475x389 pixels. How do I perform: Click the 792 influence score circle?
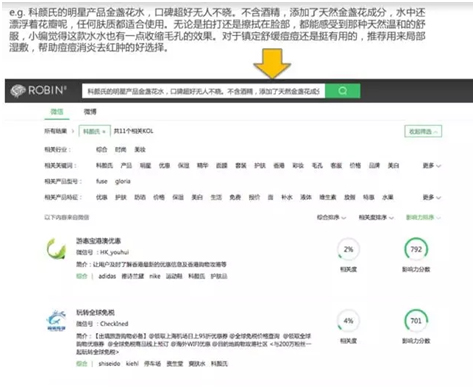416,249
